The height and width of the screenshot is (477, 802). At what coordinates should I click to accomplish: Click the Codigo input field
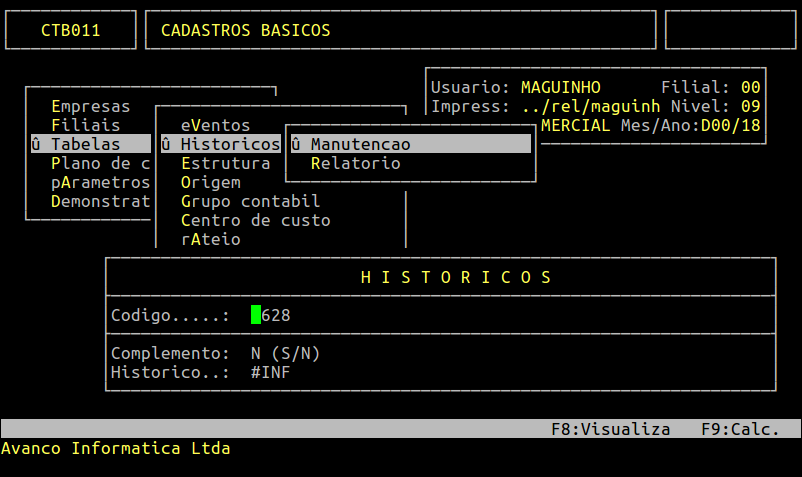point(271,315)
